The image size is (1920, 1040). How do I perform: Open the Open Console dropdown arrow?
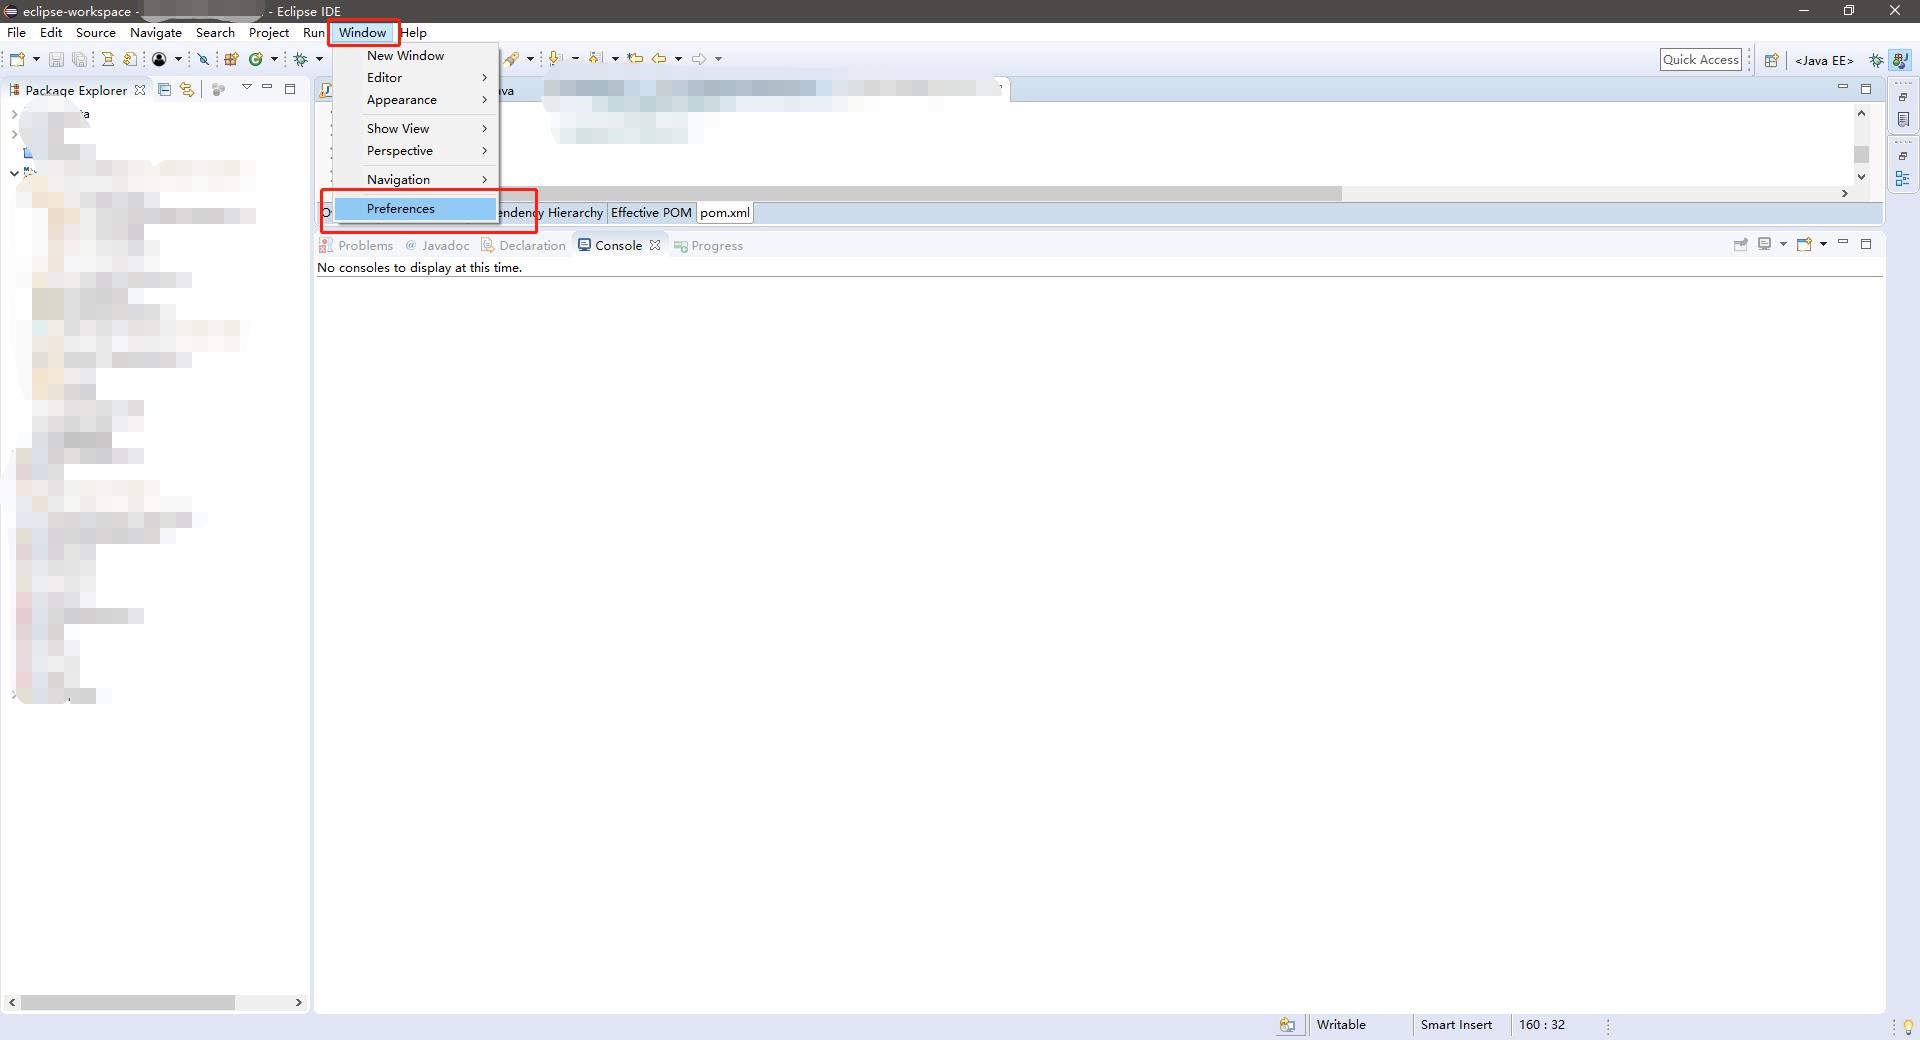[x=1823, y=244]
